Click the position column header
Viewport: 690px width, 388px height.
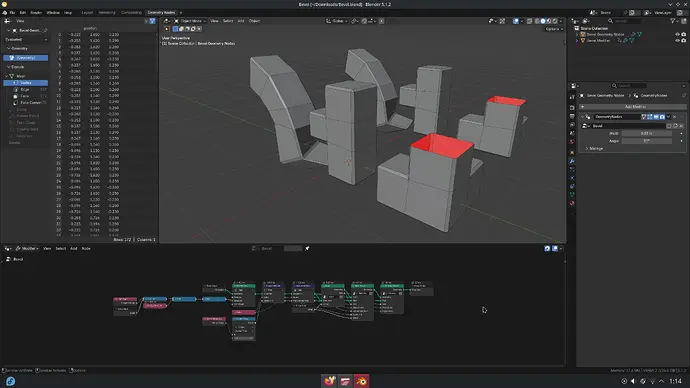(90, 28)
